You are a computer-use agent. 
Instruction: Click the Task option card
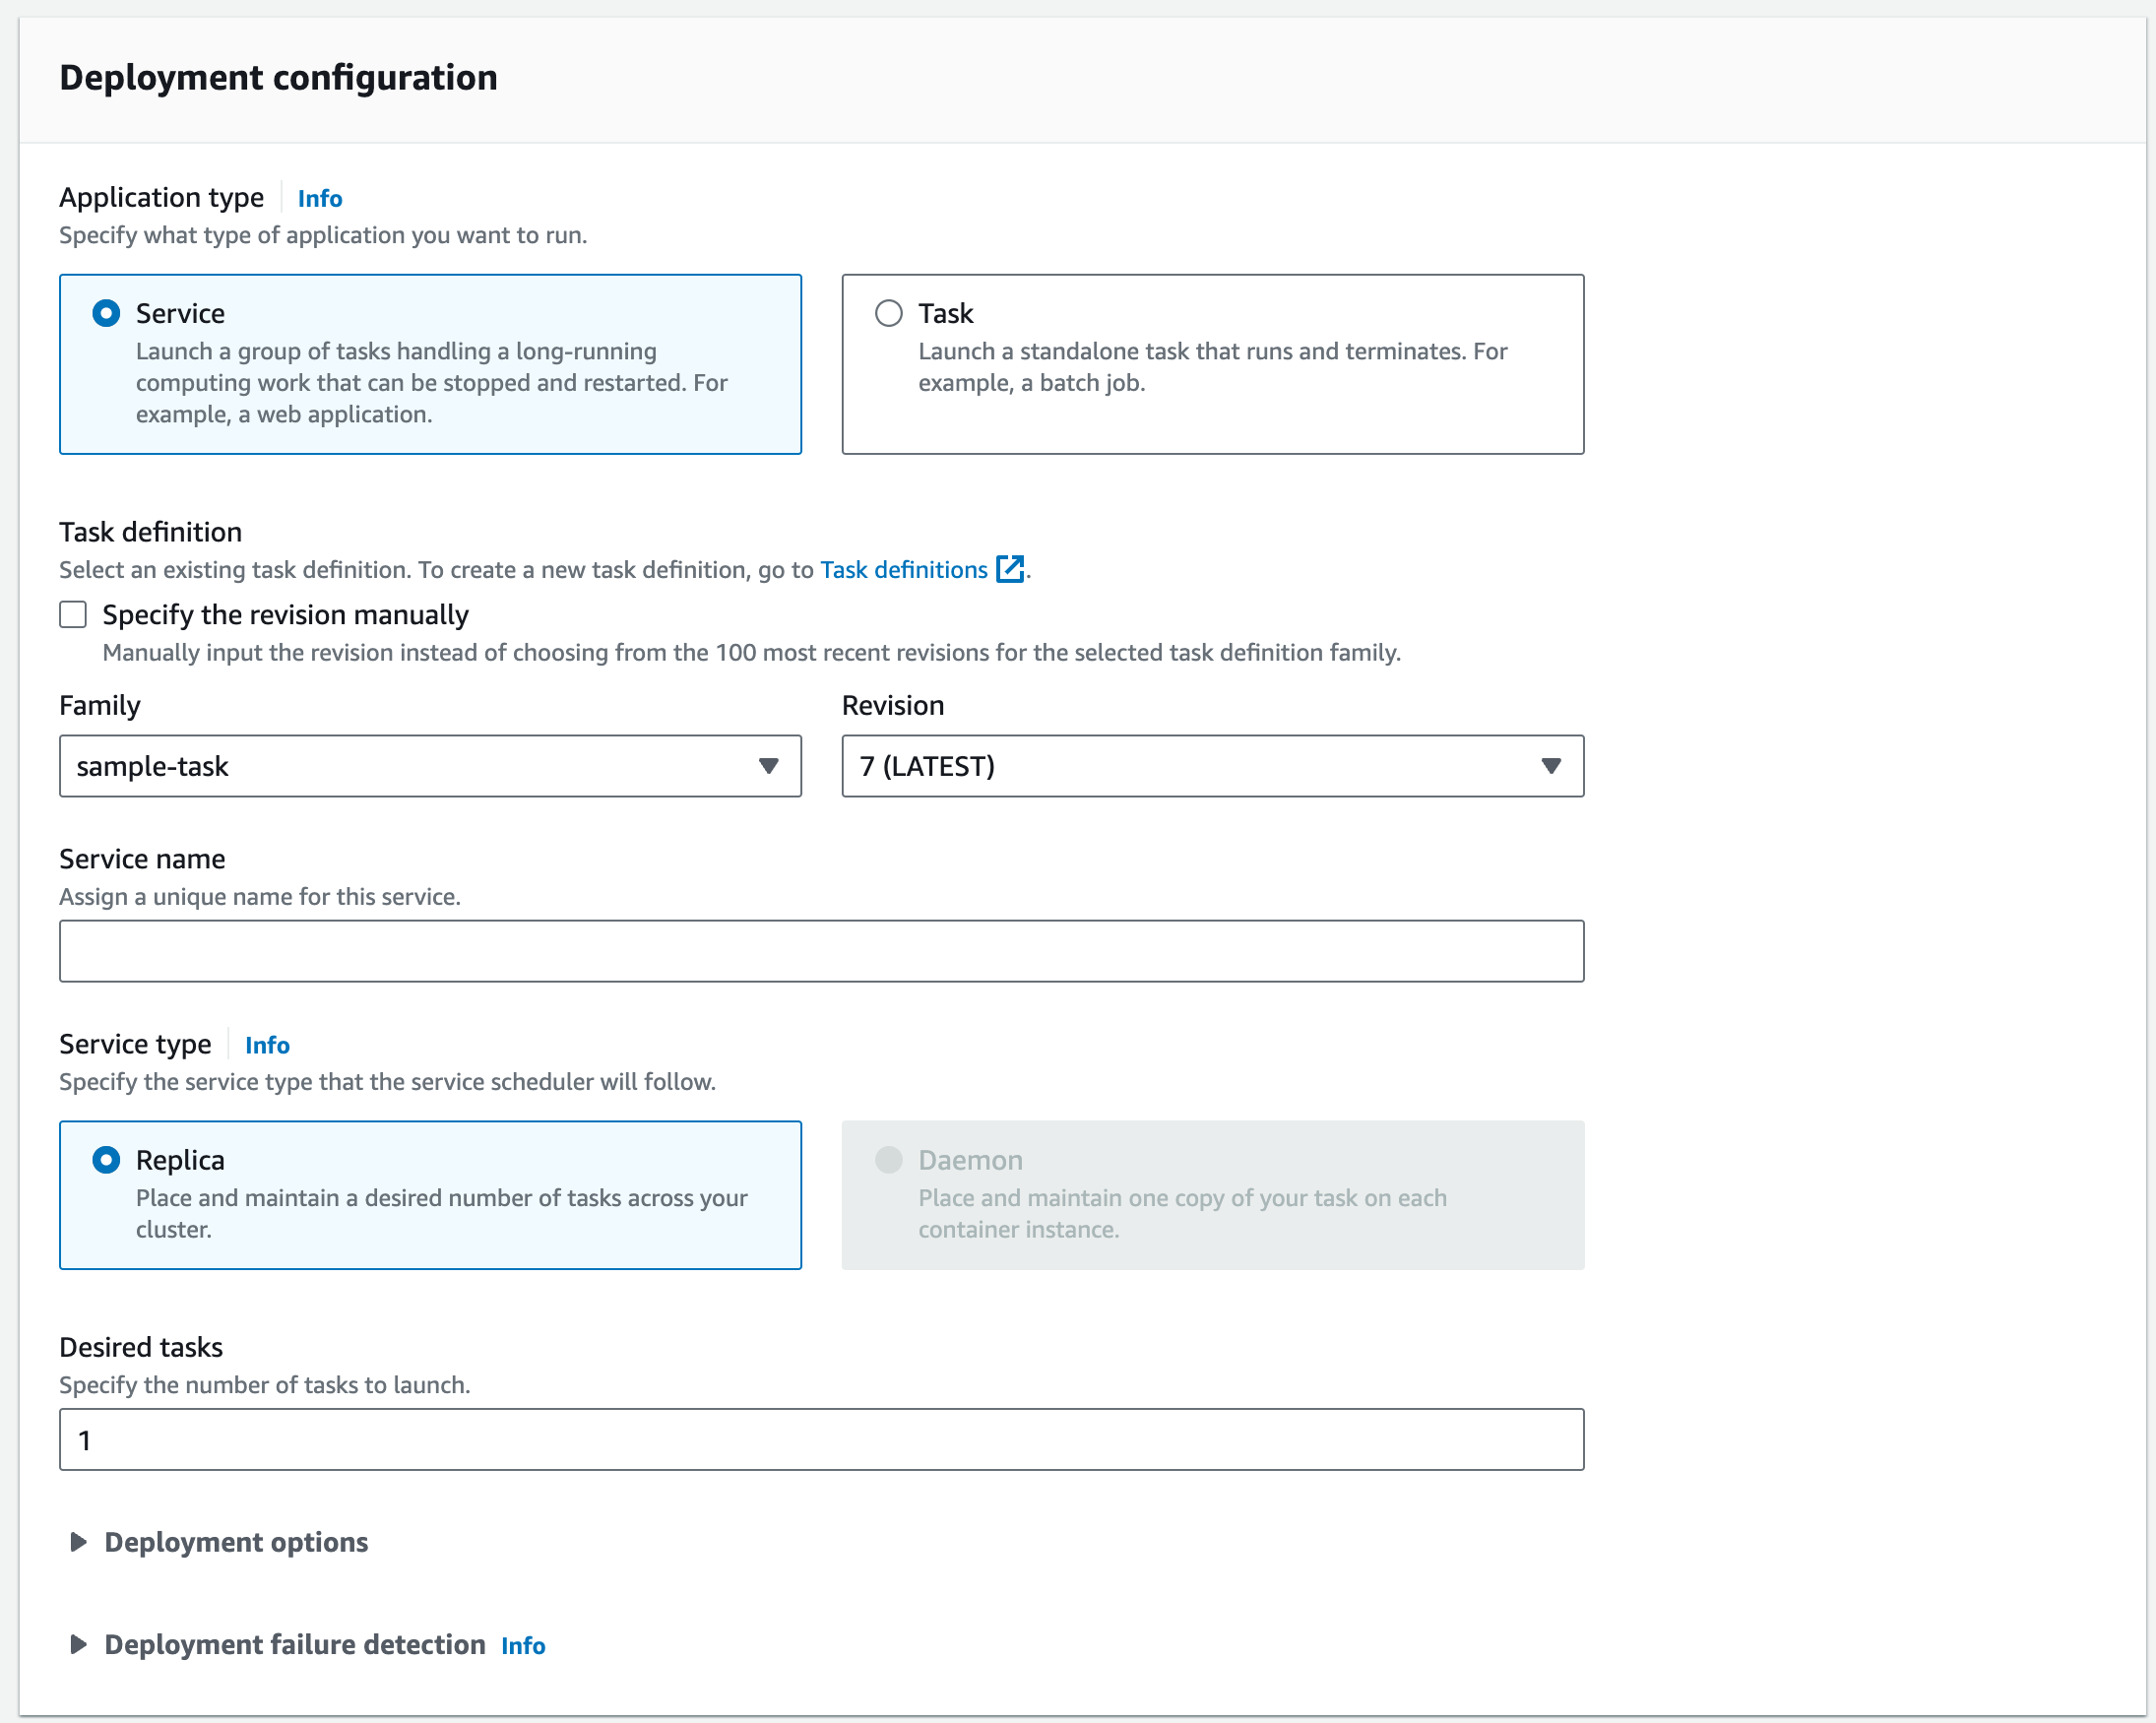[1212, 364]
